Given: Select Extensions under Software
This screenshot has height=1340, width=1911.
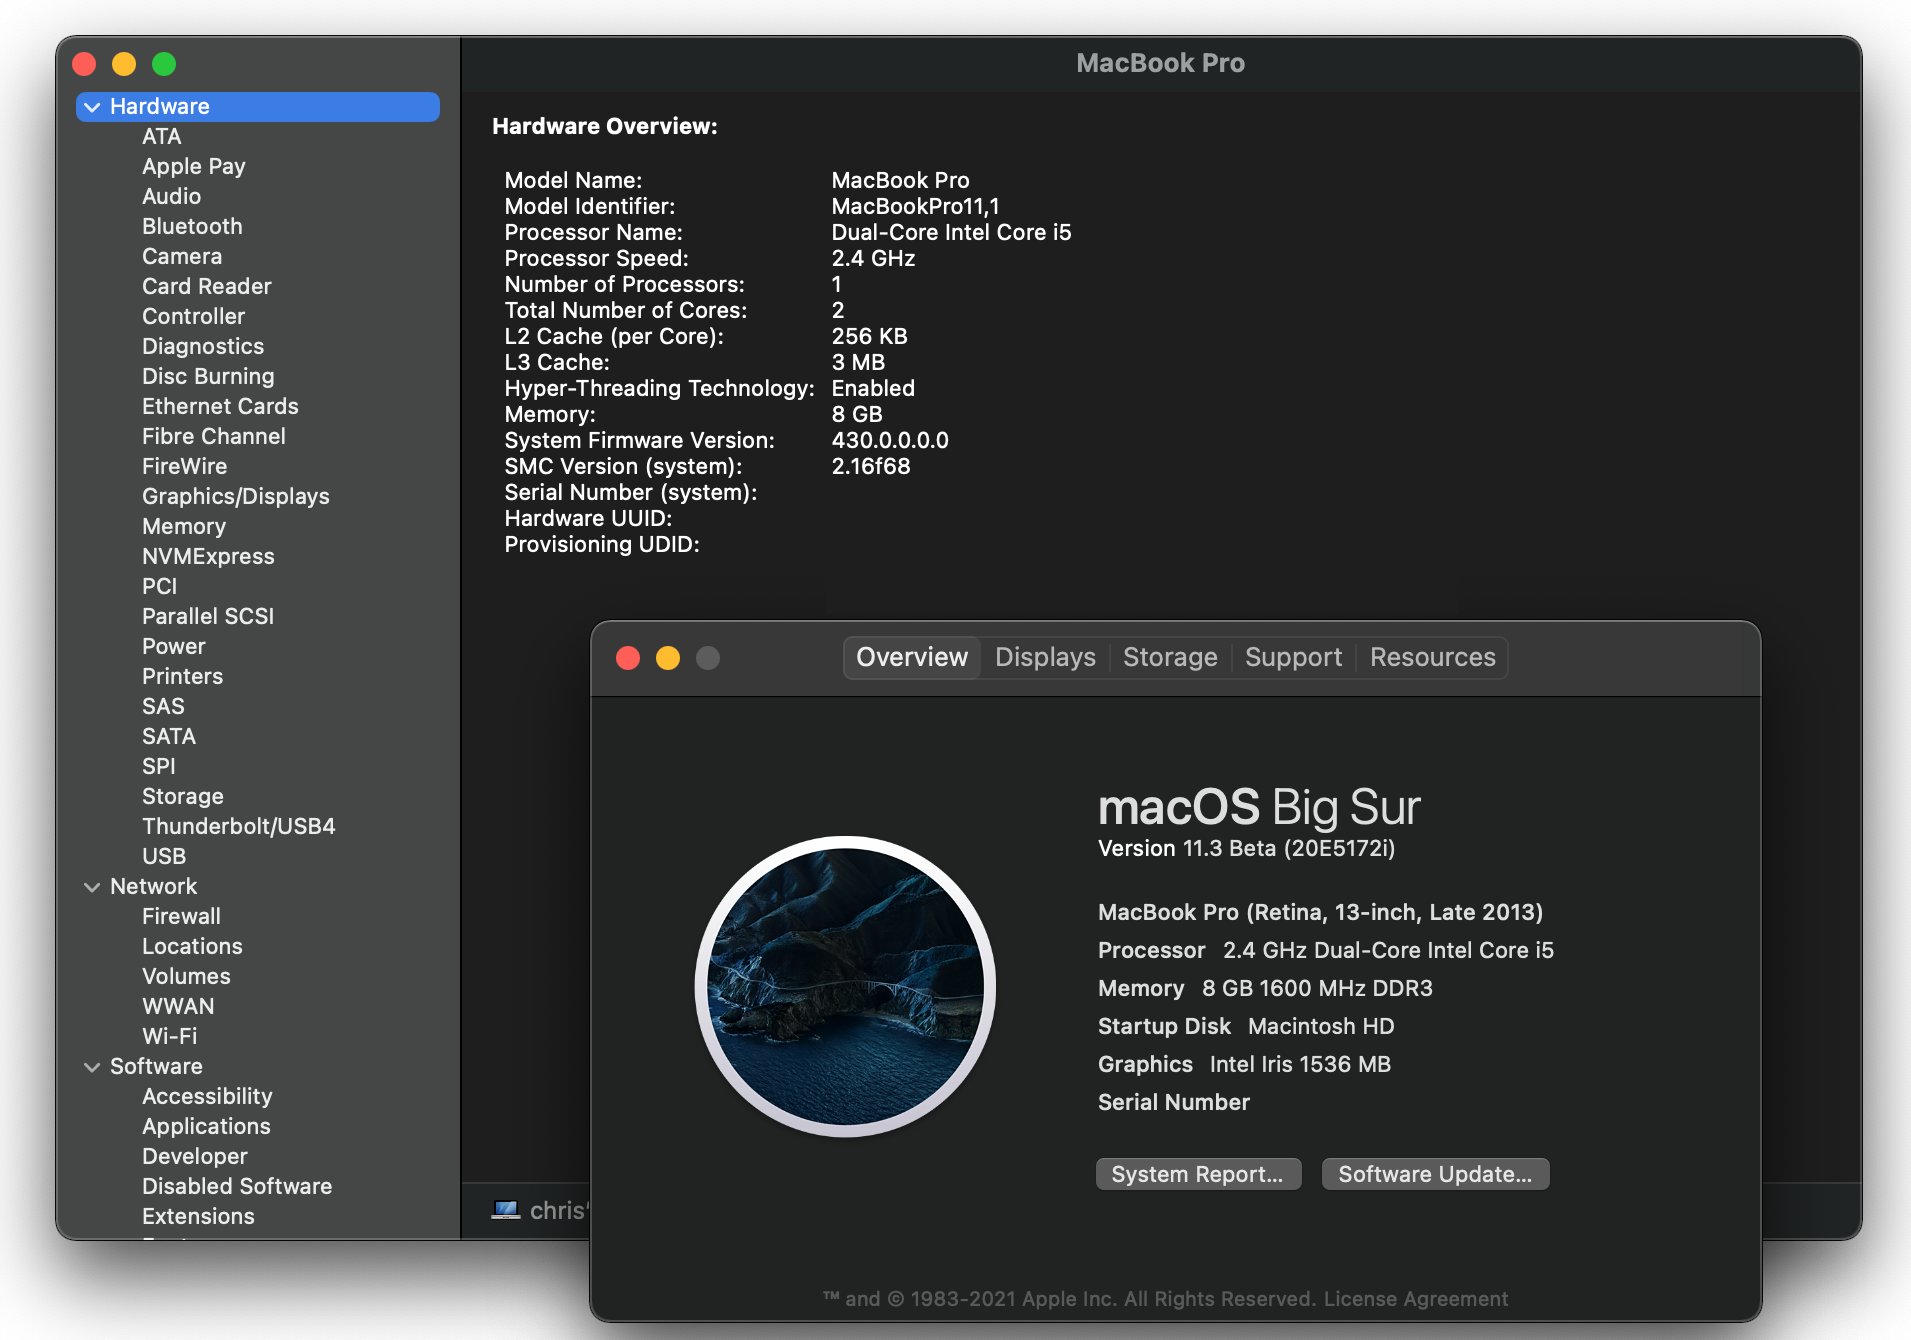Looking at the screenshot, I should 198,1217.
